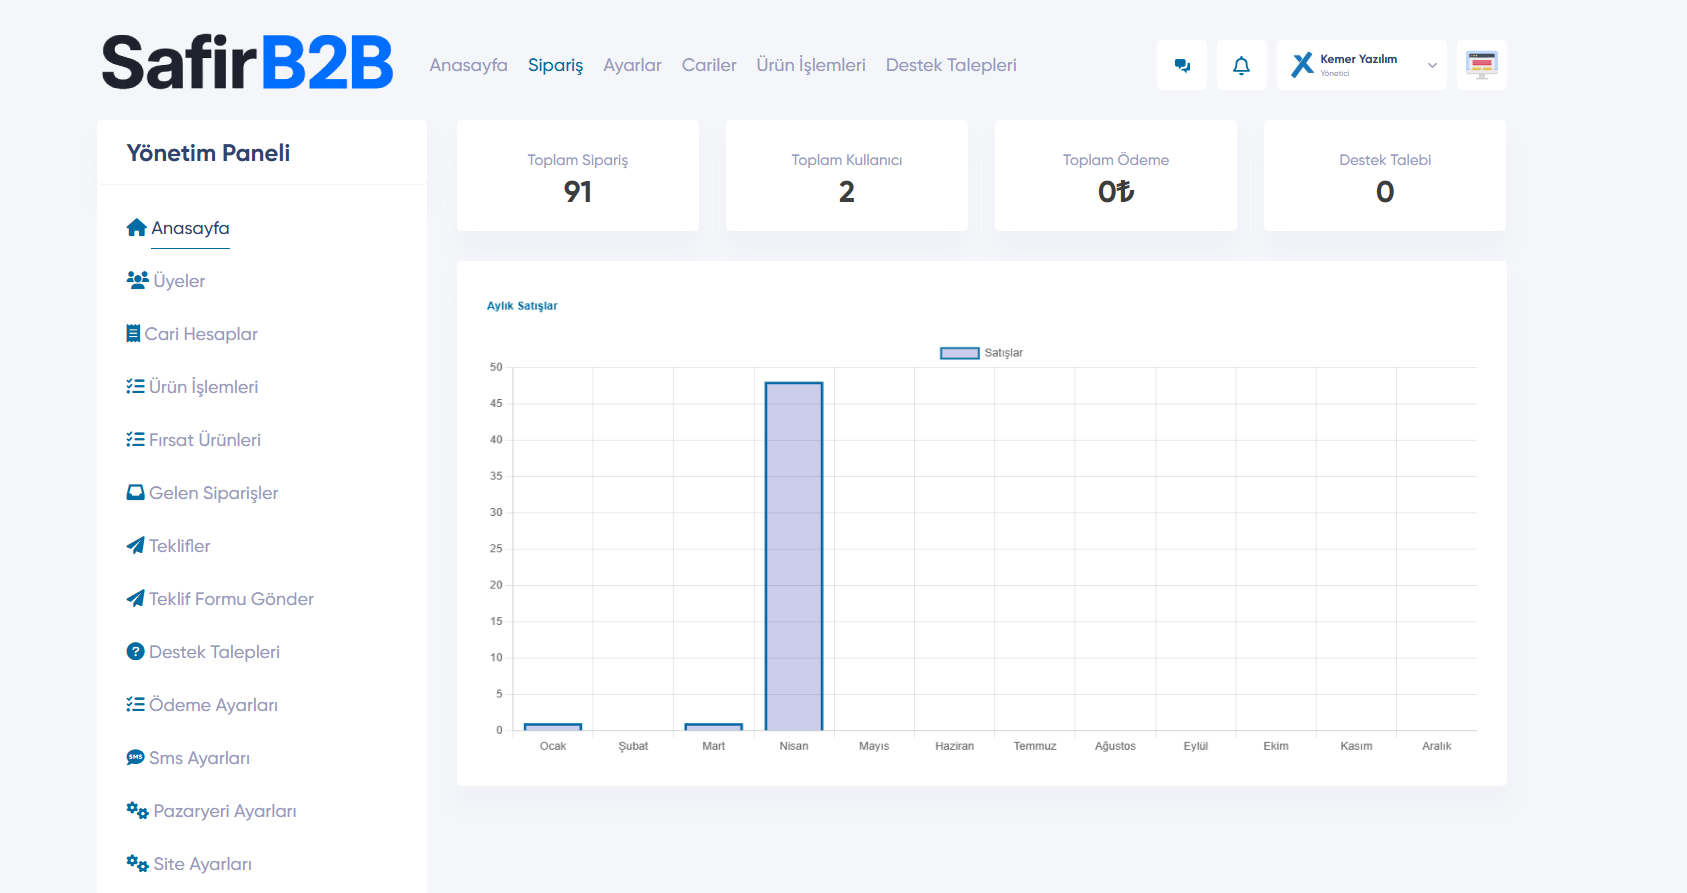Open Ürün İşlemleri in top navigation
The height and width of the screenshot is (893, 1687).
(x=810, y=65)
